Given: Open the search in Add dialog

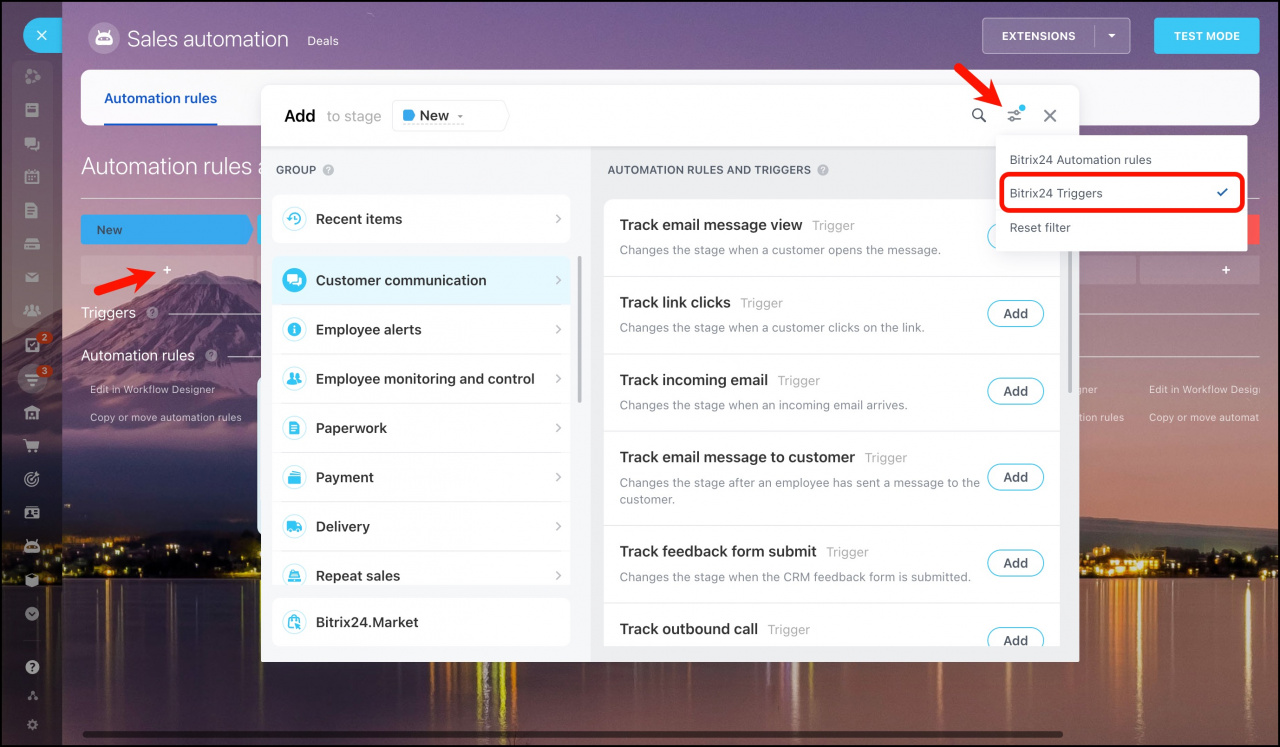Looking at the screenshot, I should (x=979, y=115).
